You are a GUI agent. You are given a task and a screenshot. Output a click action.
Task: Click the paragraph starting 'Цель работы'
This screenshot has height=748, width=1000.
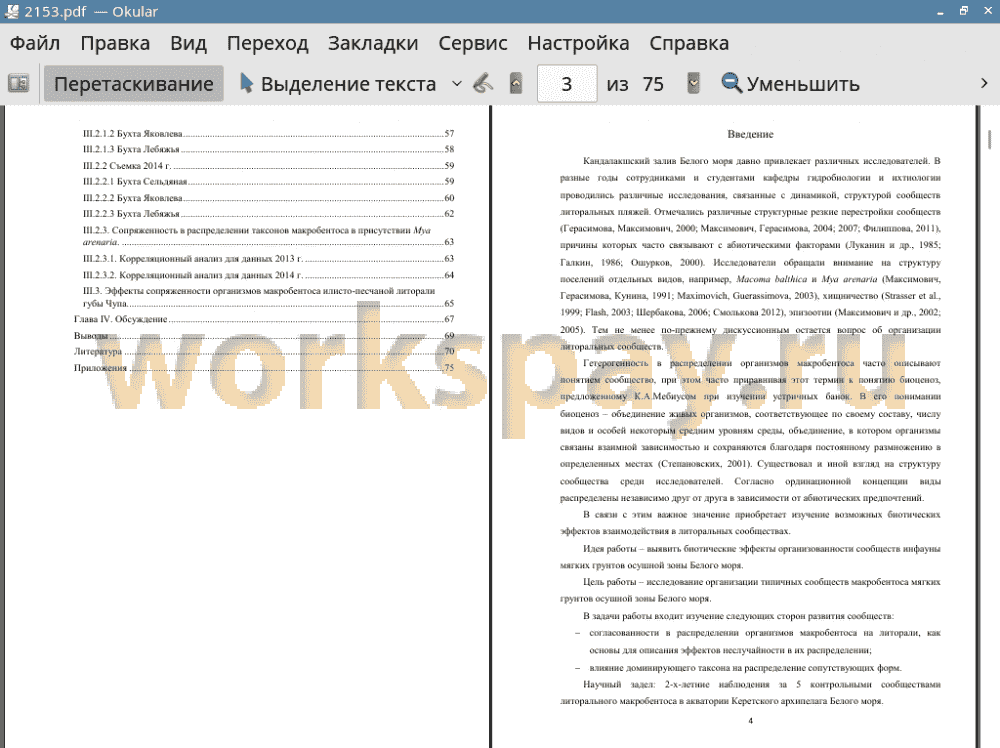[750, 590]
